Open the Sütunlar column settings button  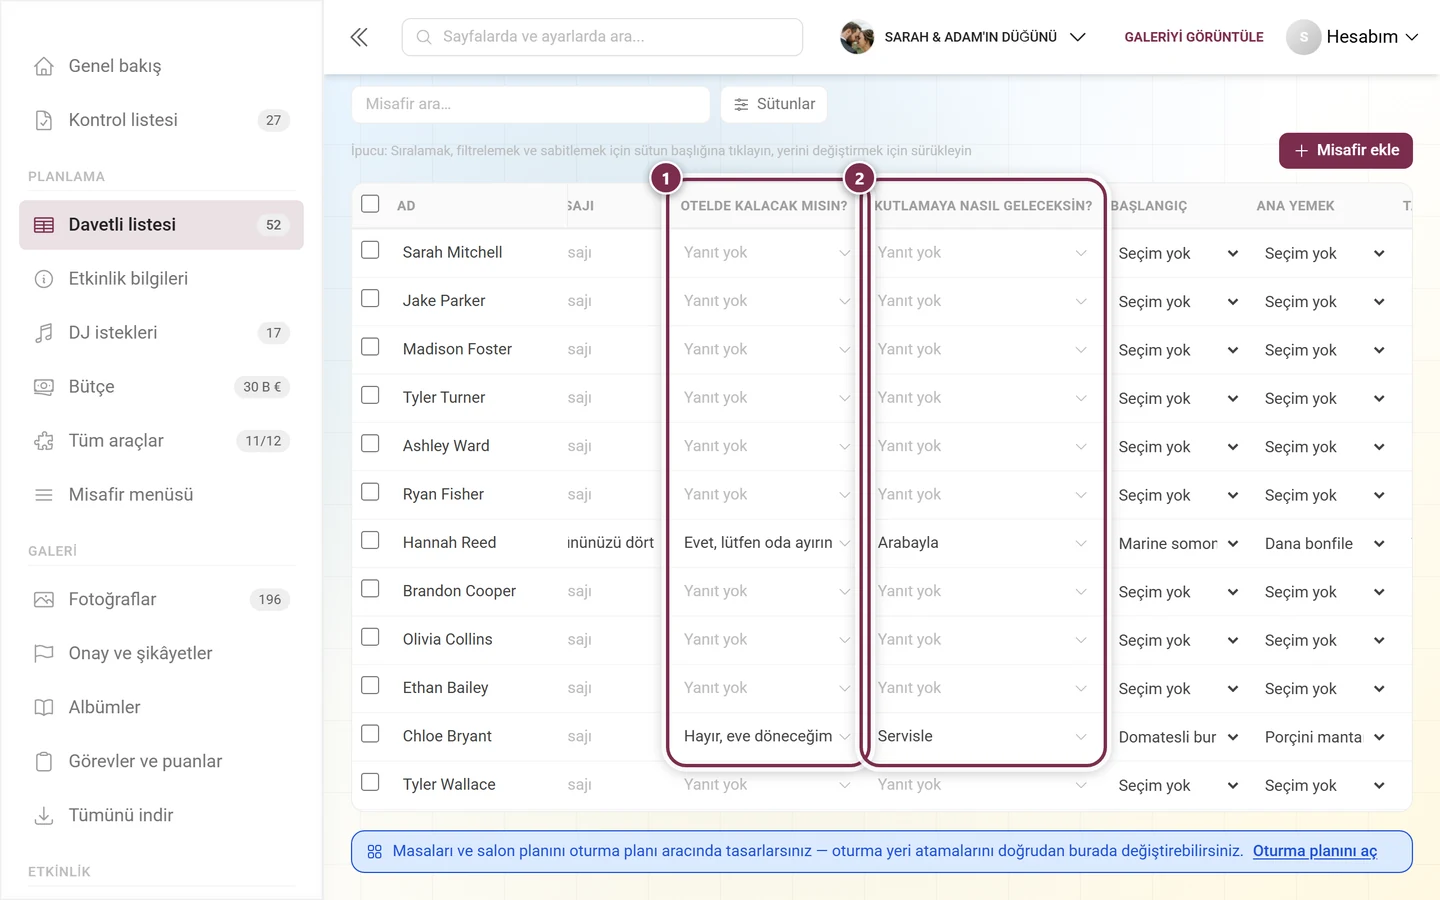pos(774,104)
